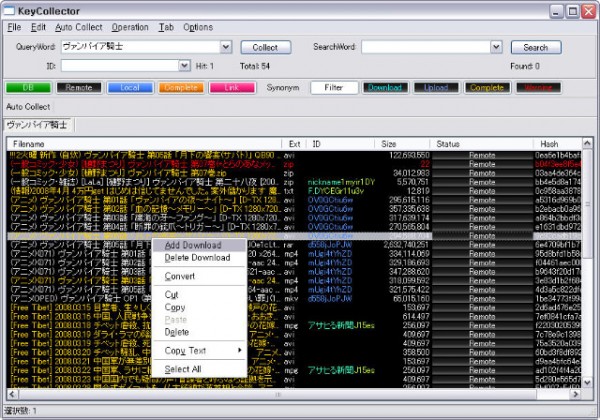Sort by Filename column header

click(144, 144)
